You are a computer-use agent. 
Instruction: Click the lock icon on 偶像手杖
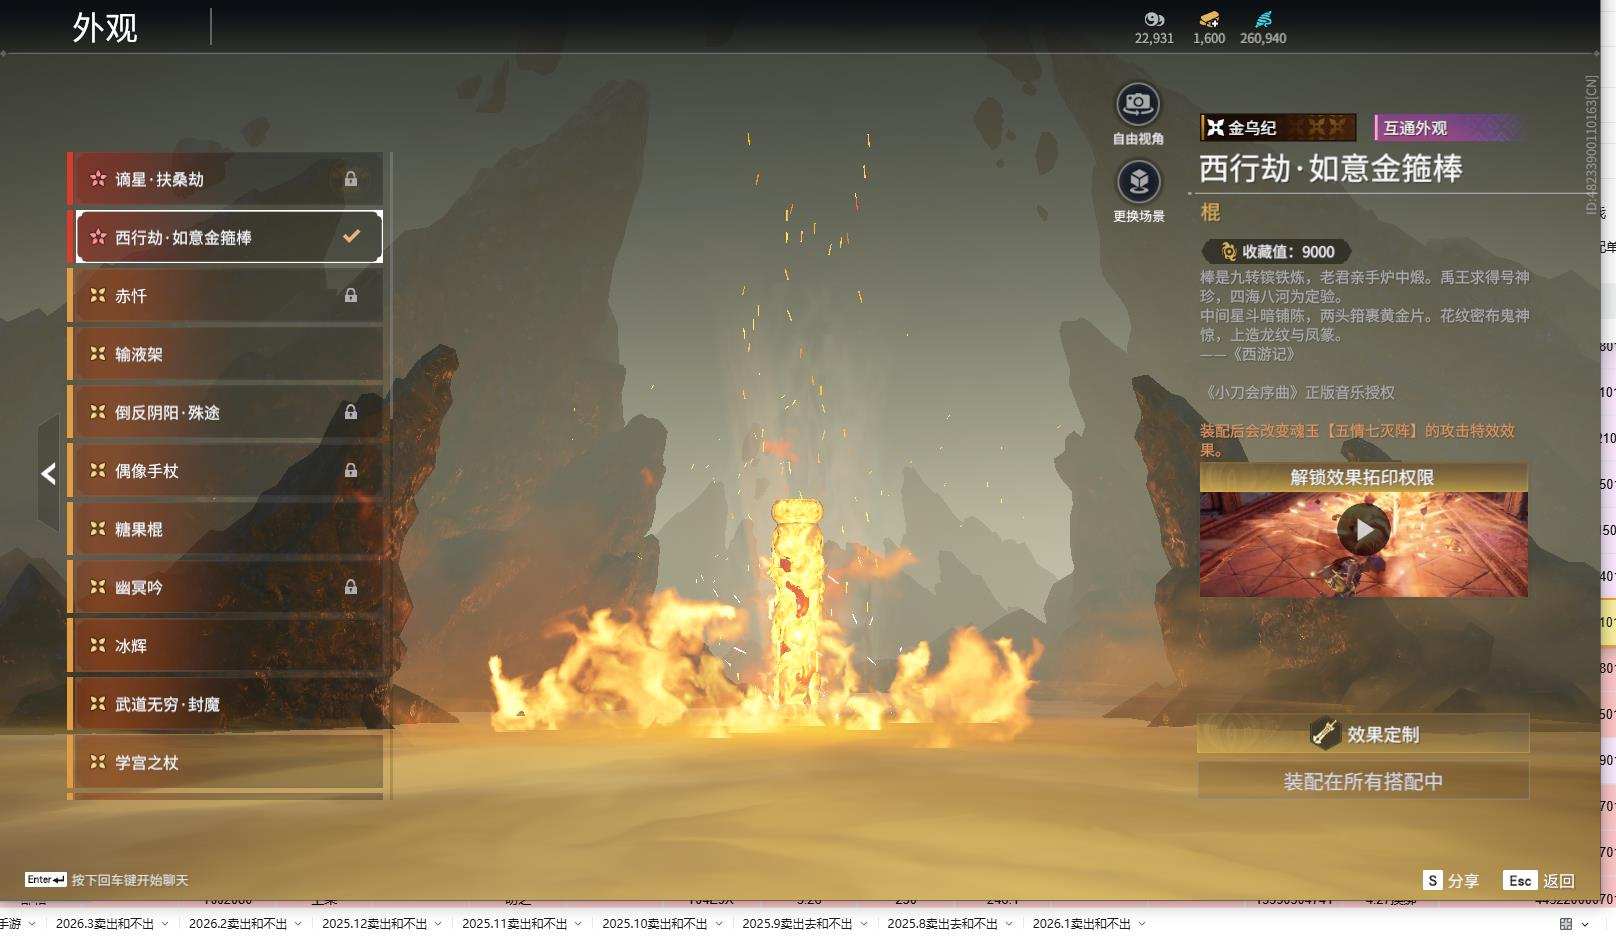click(351, 470)
